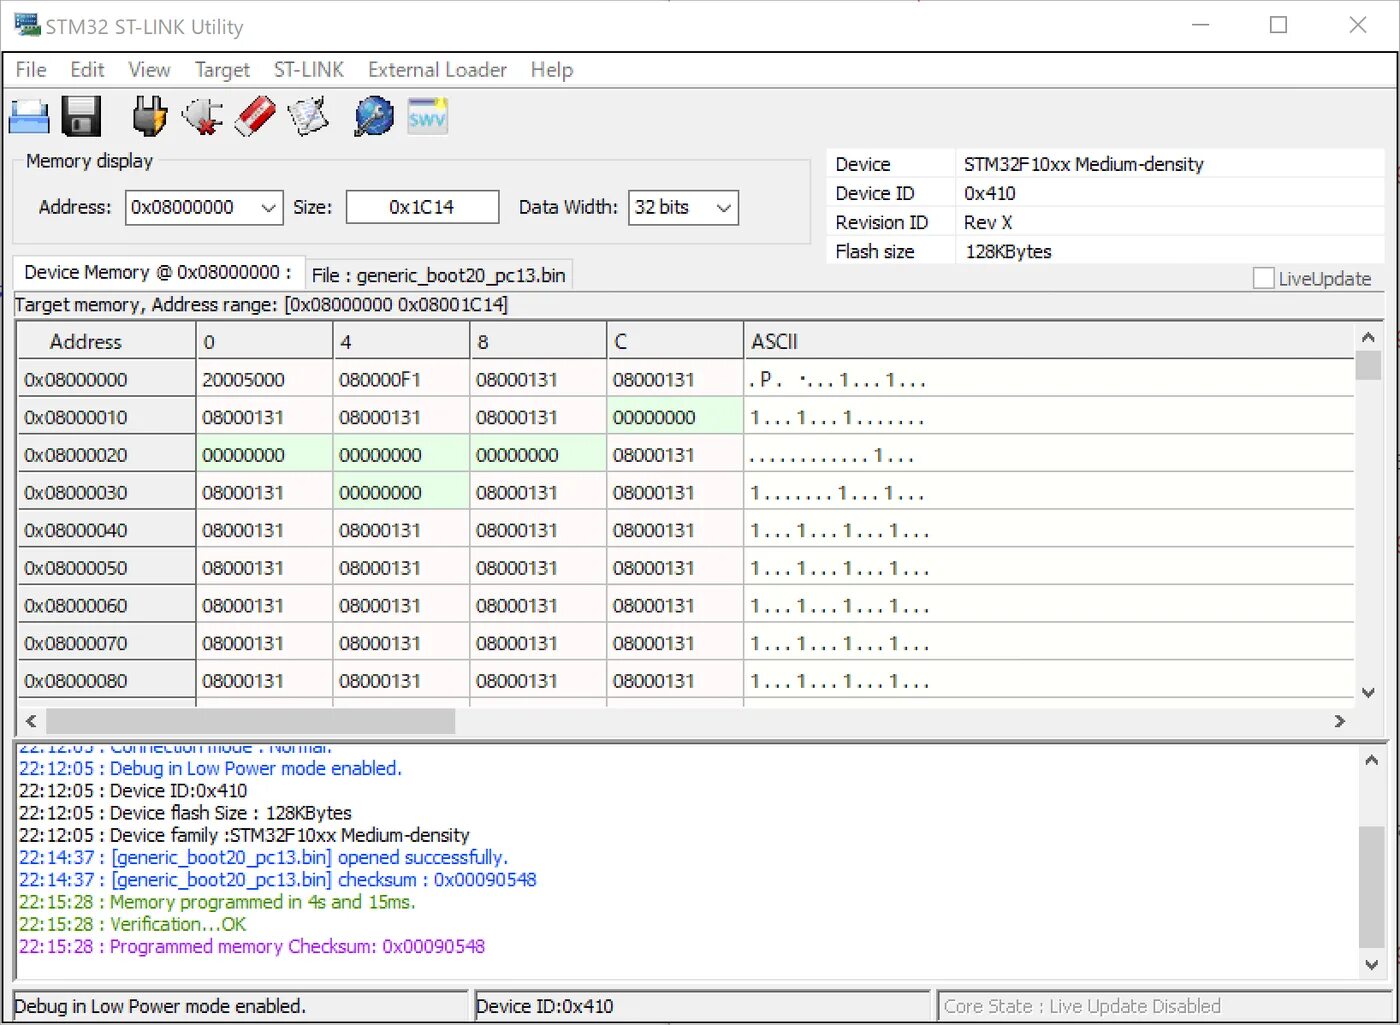This screenshot has width=1400, height=1025.
Task: Open Data Width 32 bits dropdown
Action: click(724, 208)
